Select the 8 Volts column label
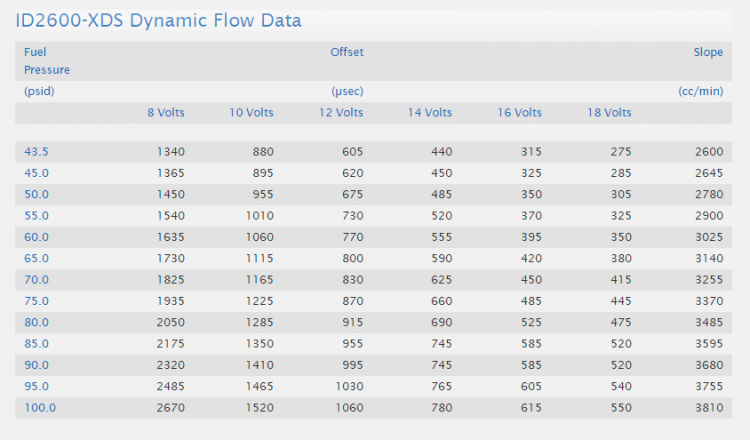Screen dimensions: 750x440 [166, 112]
